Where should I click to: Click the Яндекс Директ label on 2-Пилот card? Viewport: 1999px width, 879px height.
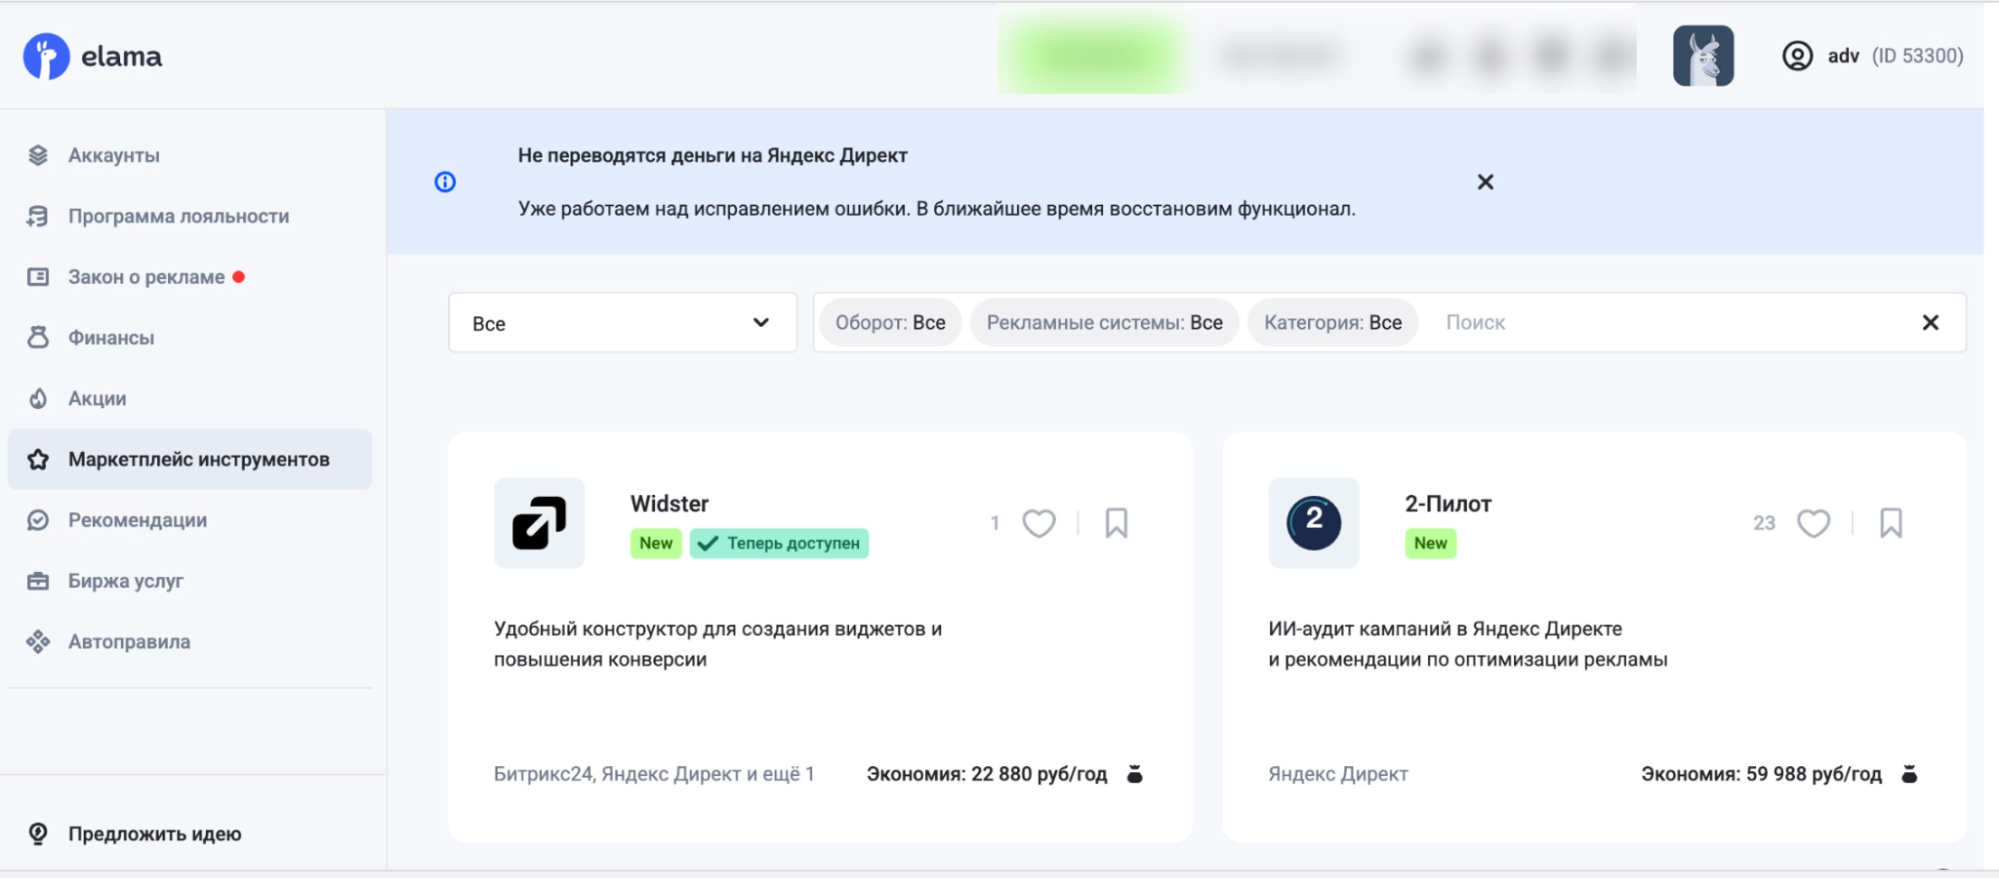coord(1338,774)
